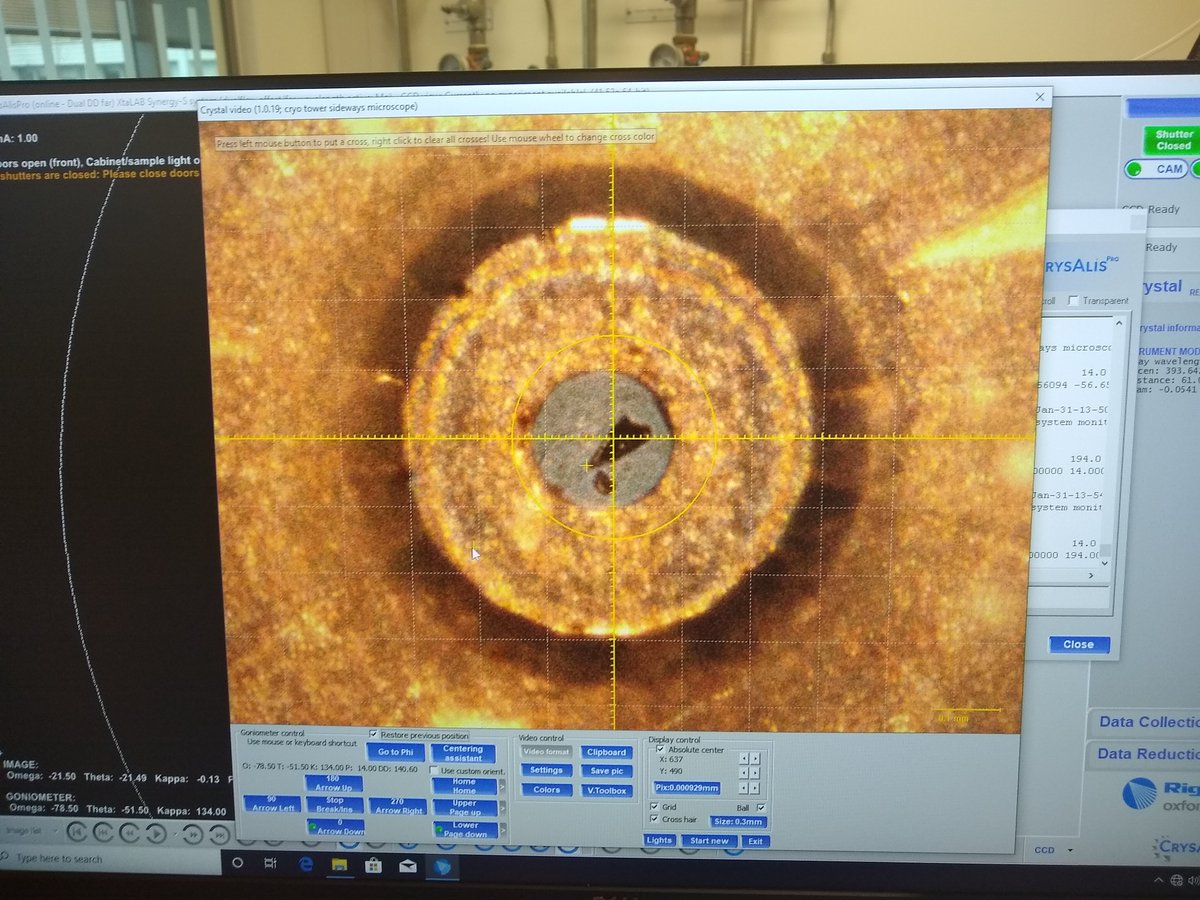Enable Use custom orient. checkbox

click(x=434, y=770)
